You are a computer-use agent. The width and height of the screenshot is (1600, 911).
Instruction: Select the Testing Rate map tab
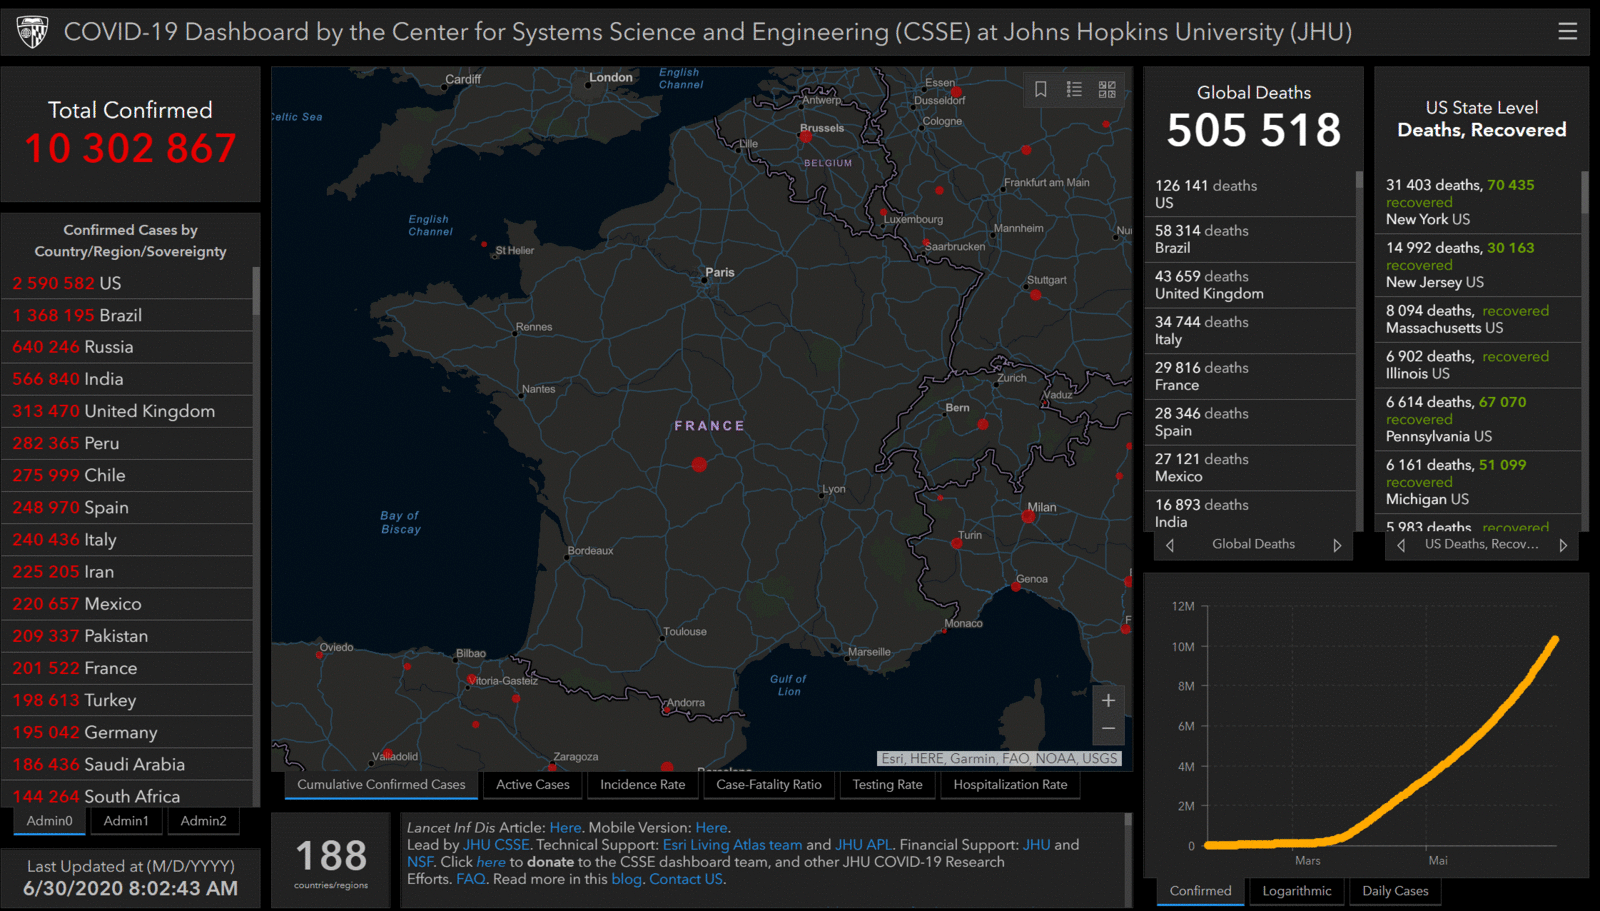(x=888, y=785)
